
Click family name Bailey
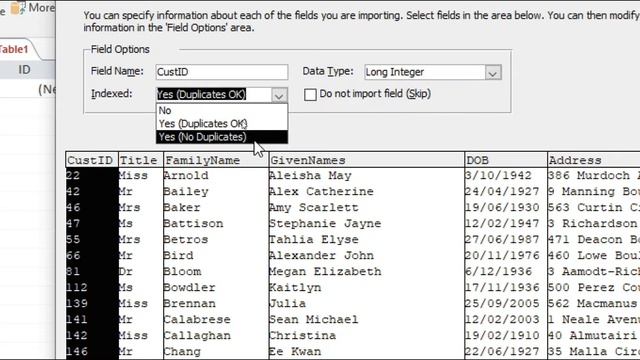[x=186, y=191]
